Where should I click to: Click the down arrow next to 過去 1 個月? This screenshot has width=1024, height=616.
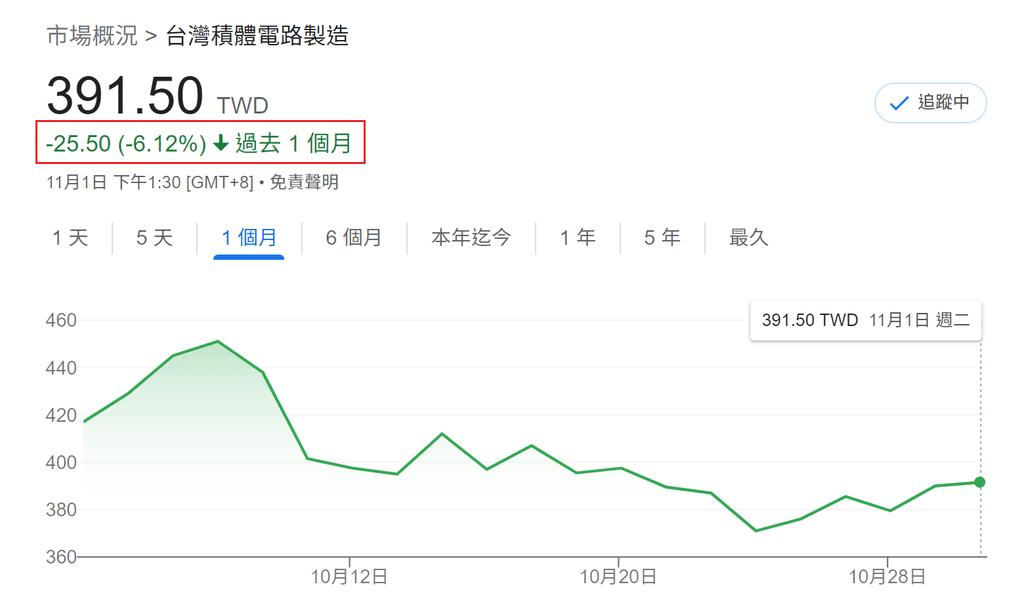click(221, 142)
